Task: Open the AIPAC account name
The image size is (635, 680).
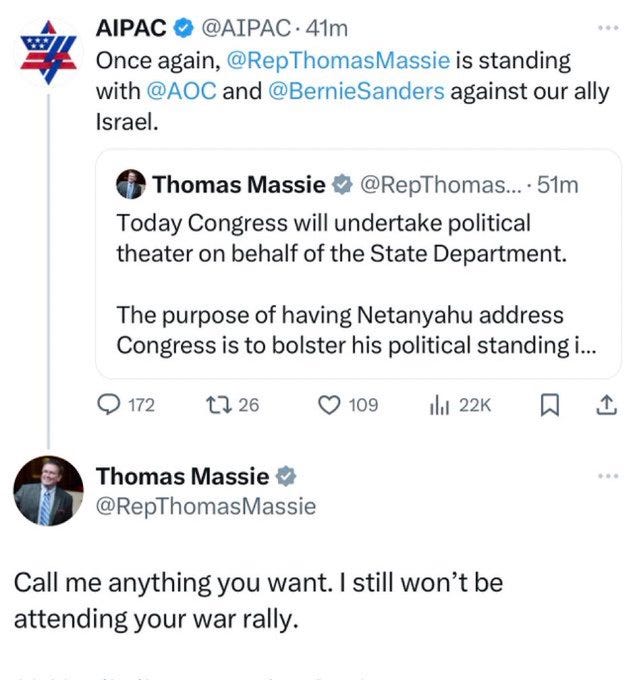Action: click(x=131, y=28)
